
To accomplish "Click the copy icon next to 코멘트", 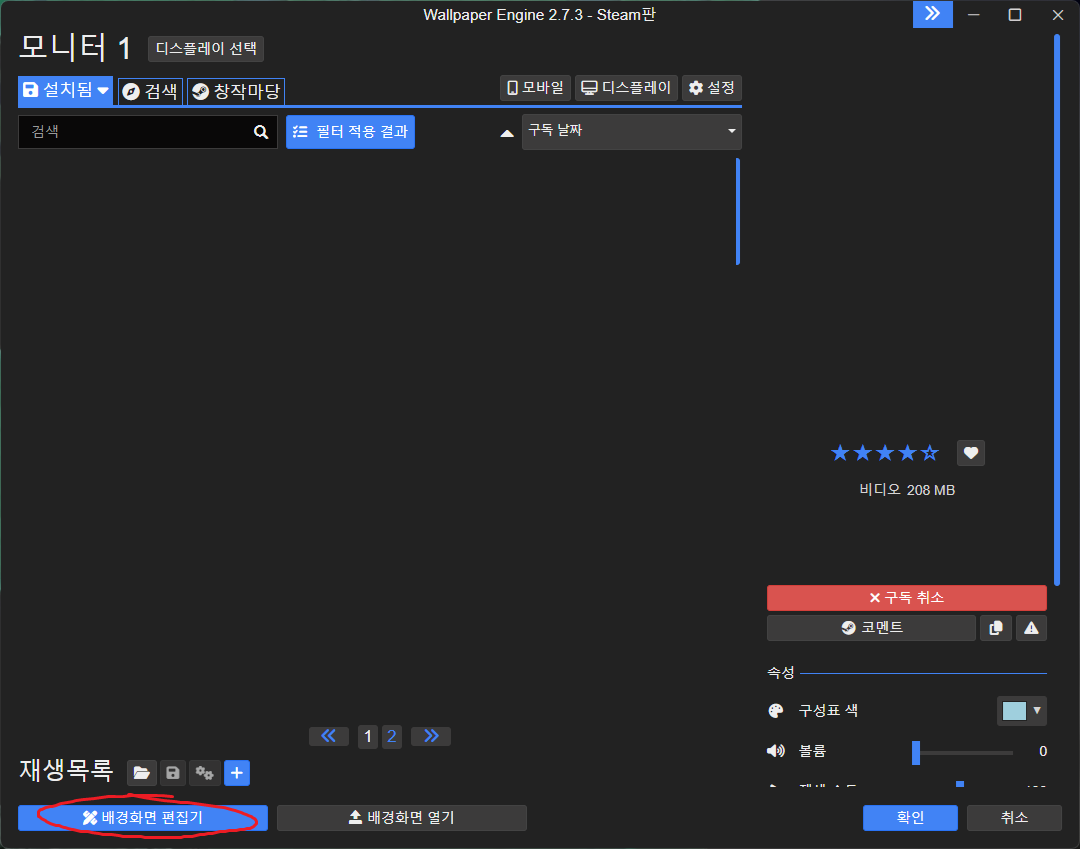I will point(996,628).
